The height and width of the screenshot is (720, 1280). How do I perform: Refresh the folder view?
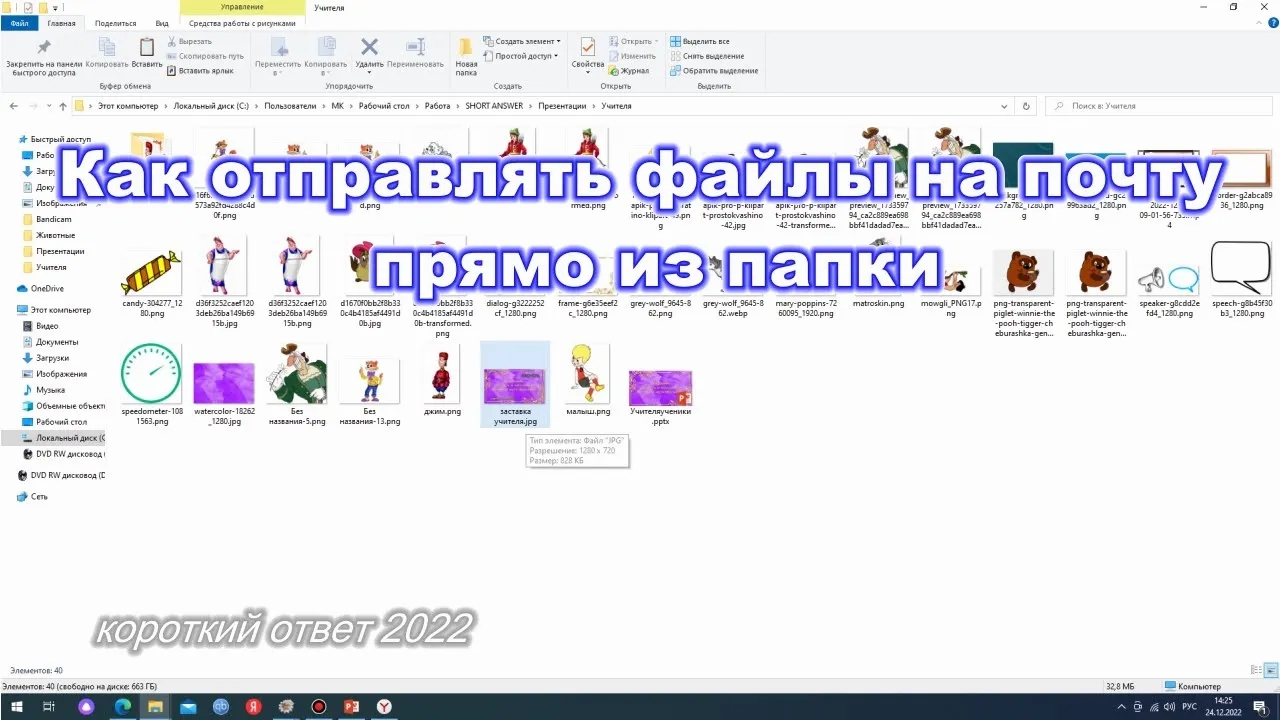1026,106
